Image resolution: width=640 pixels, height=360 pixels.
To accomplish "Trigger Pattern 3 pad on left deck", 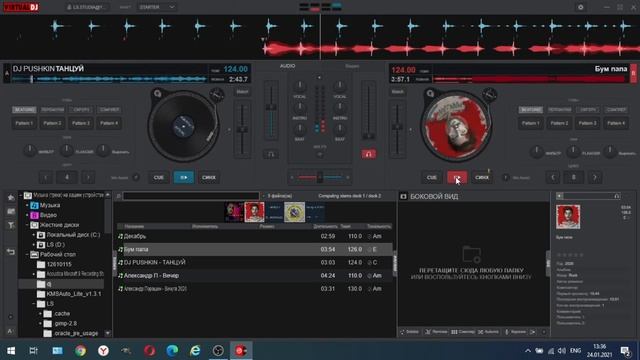I will [x=81, y=123].
